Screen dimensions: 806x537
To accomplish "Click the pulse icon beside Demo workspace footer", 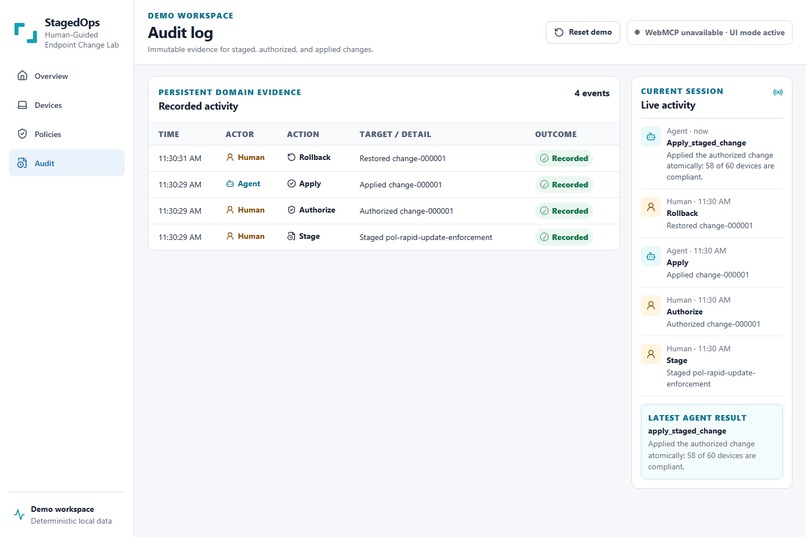I will 20,514.
